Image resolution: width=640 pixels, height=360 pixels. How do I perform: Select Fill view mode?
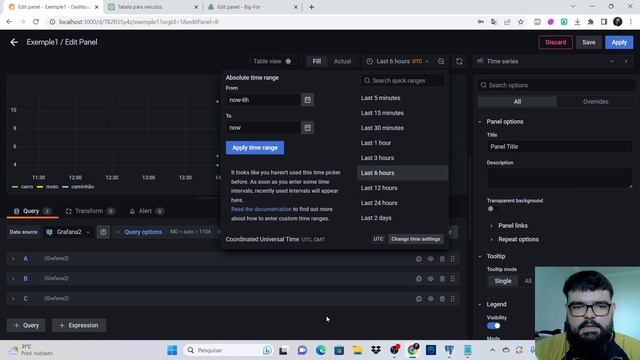point(317,61)
